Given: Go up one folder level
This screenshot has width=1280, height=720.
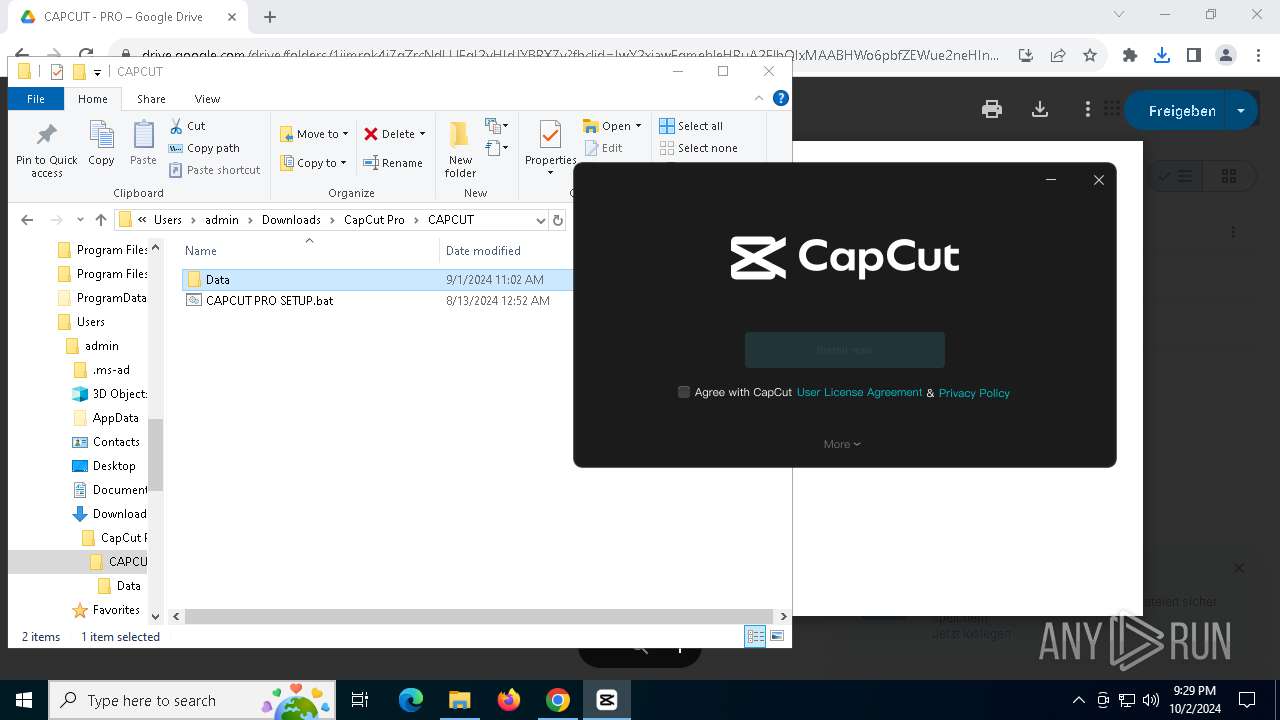Looking at the screenshot, I should point(100,220).
